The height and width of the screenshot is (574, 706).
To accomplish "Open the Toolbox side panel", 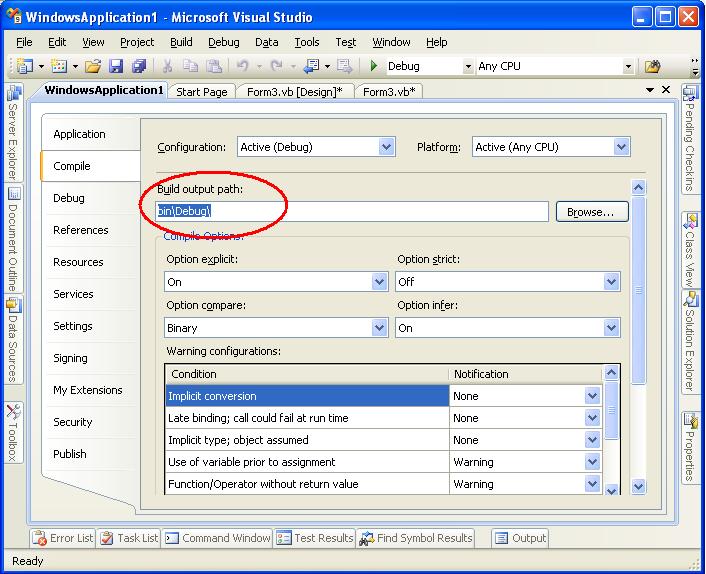I will coord(14,432).
